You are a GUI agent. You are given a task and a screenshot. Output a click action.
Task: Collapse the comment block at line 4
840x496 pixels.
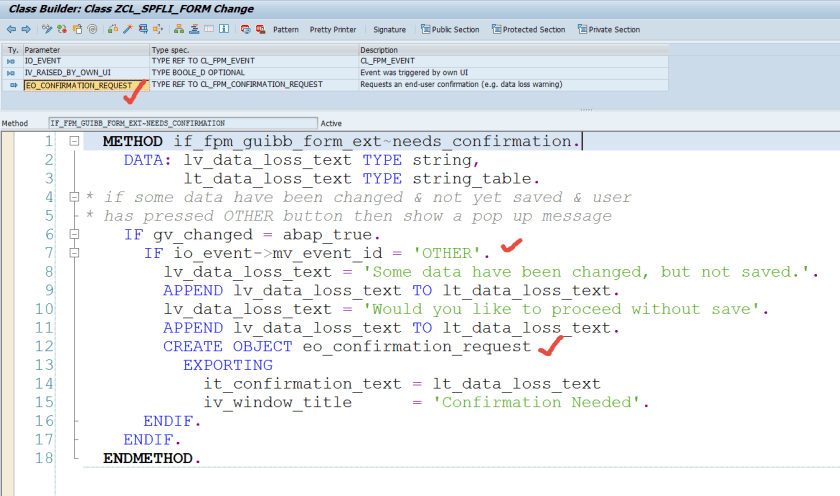point(75,197)
